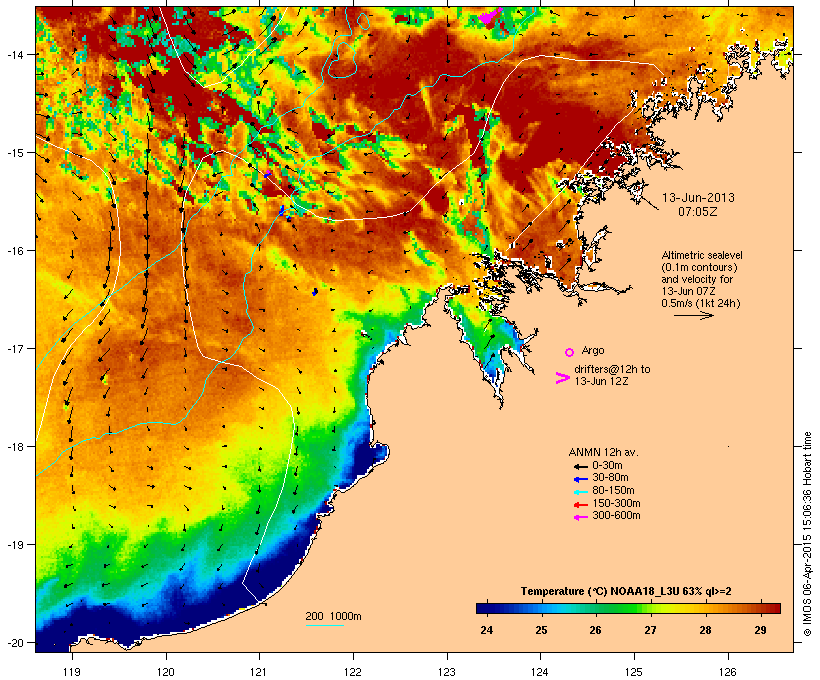Click the '0.5m/s (1kt 24h)' text
The image size is (820, 680).
[x=701, y=303]
